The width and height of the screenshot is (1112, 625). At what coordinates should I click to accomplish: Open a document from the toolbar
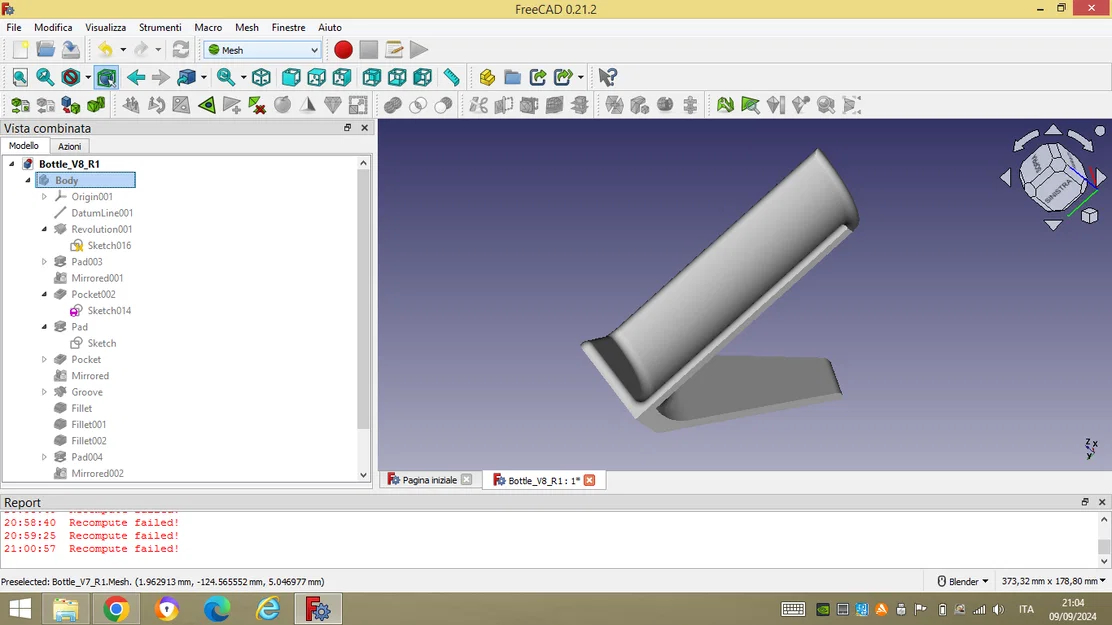click(x=45, y=50)
